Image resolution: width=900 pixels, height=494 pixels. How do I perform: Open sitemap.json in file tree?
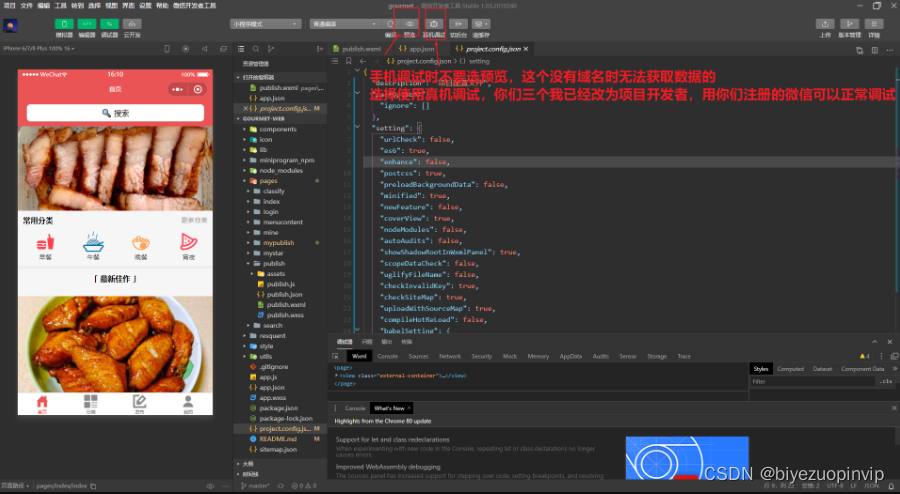pos(280,449)
